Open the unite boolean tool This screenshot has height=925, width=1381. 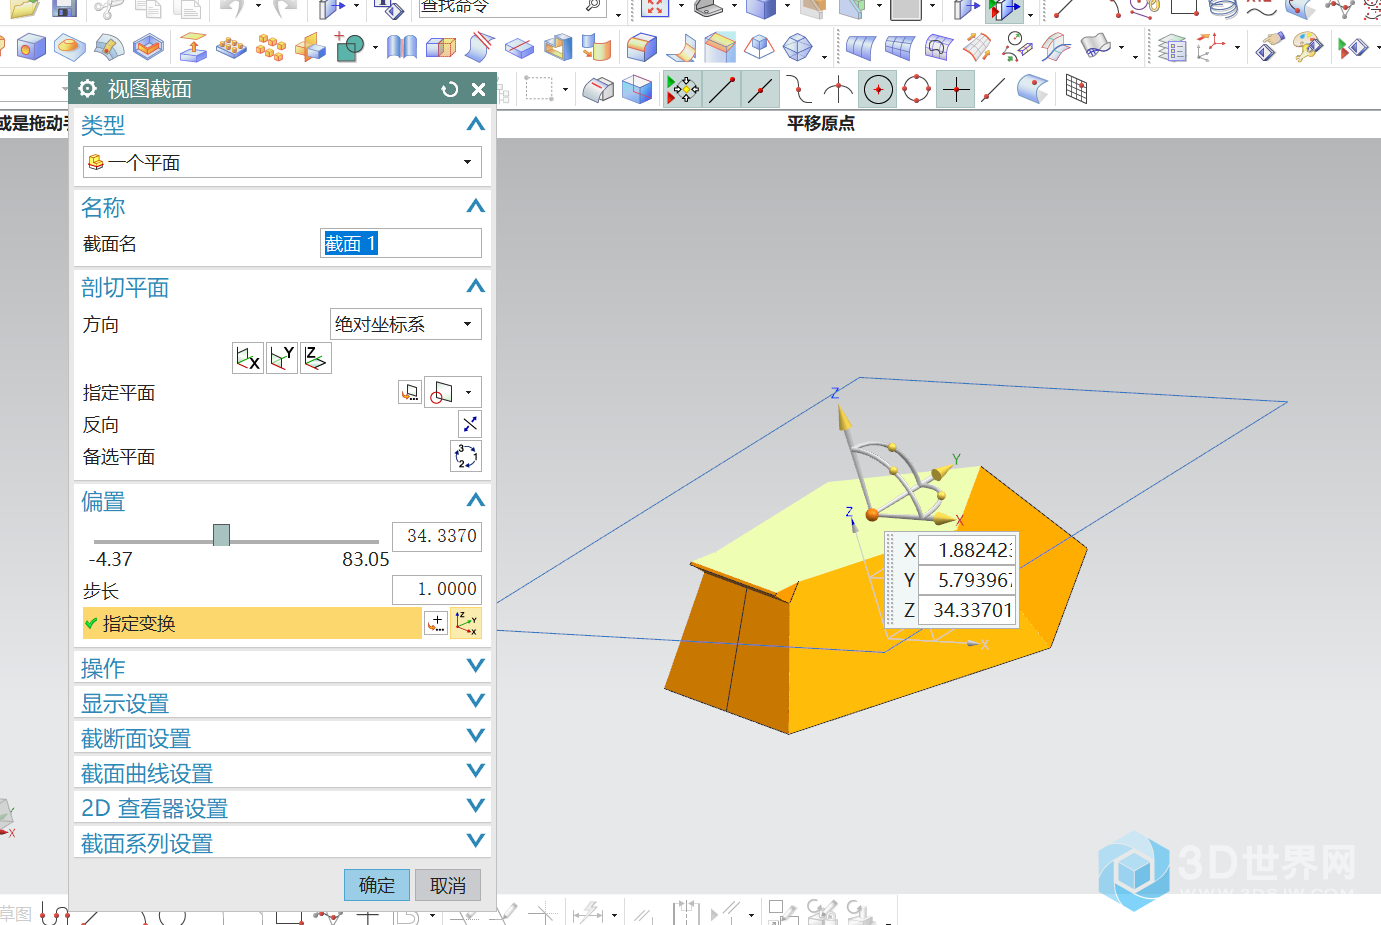pyautogui.click(x=350, y=47)
